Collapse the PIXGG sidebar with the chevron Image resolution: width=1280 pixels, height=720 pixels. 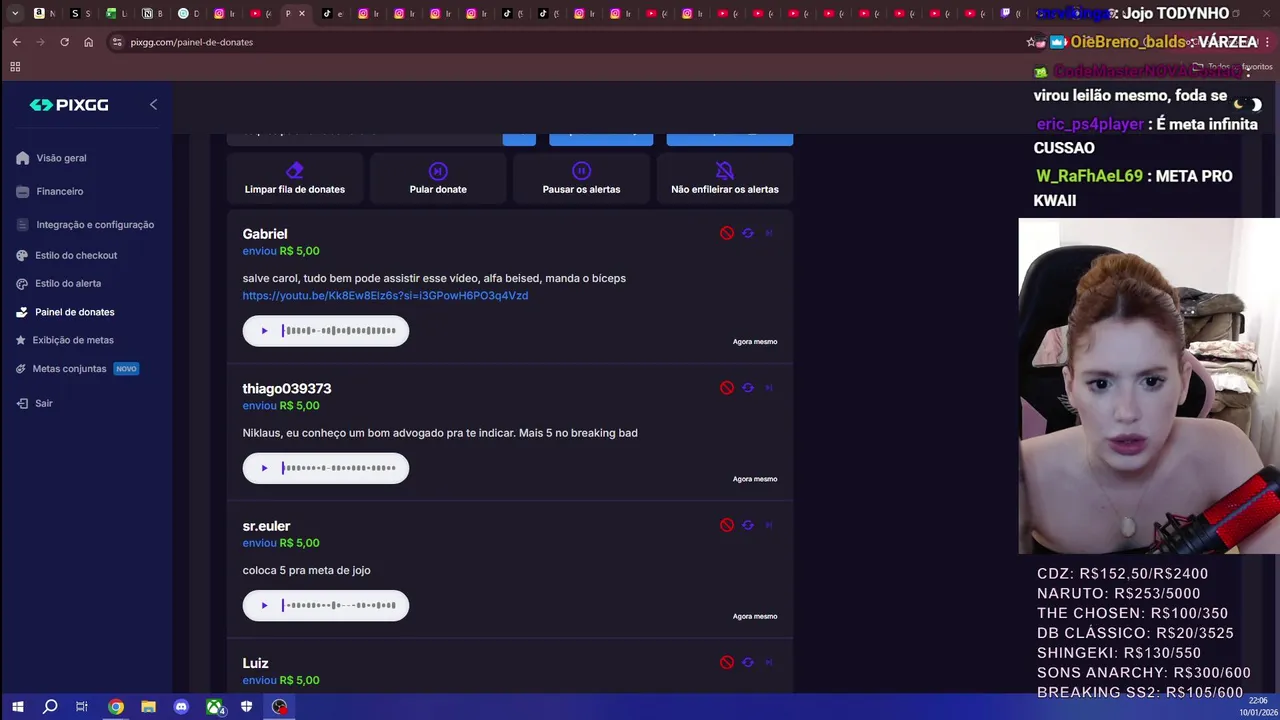click(x=153, y=104)
